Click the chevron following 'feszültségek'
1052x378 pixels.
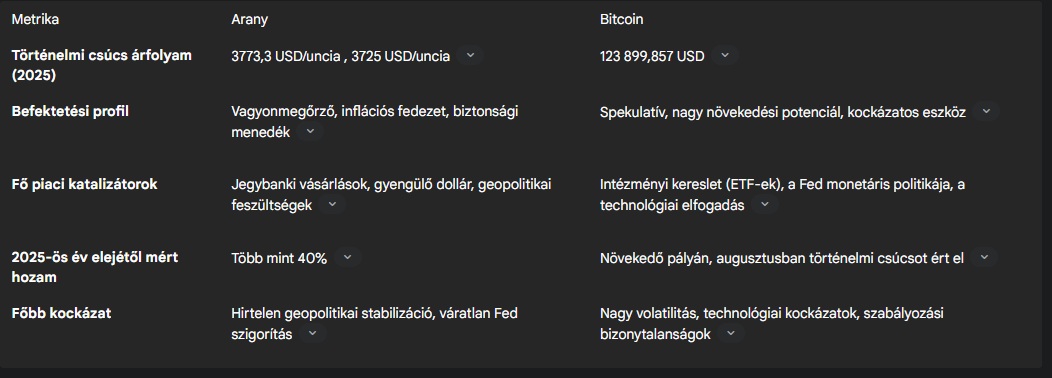pos(332,204)
